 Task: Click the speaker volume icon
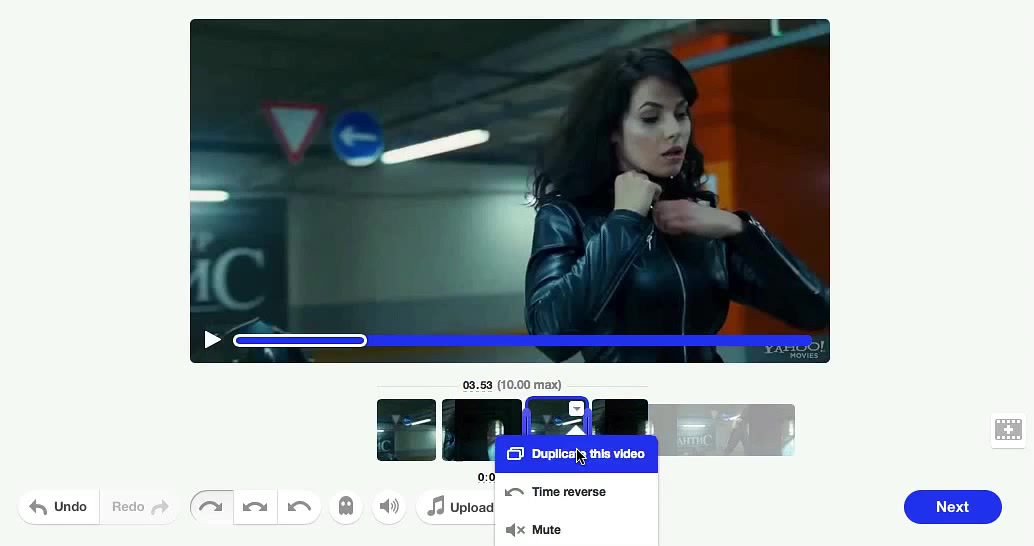point(389,507)
